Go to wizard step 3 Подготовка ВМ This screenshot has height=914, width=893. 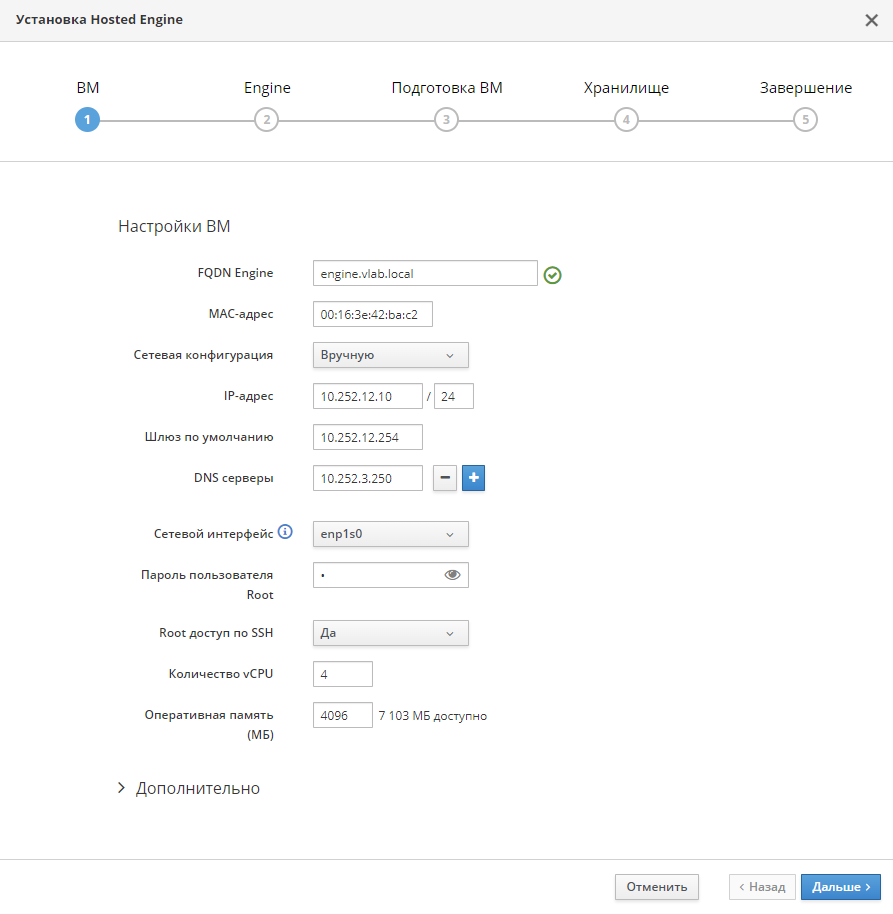[446, 119]
